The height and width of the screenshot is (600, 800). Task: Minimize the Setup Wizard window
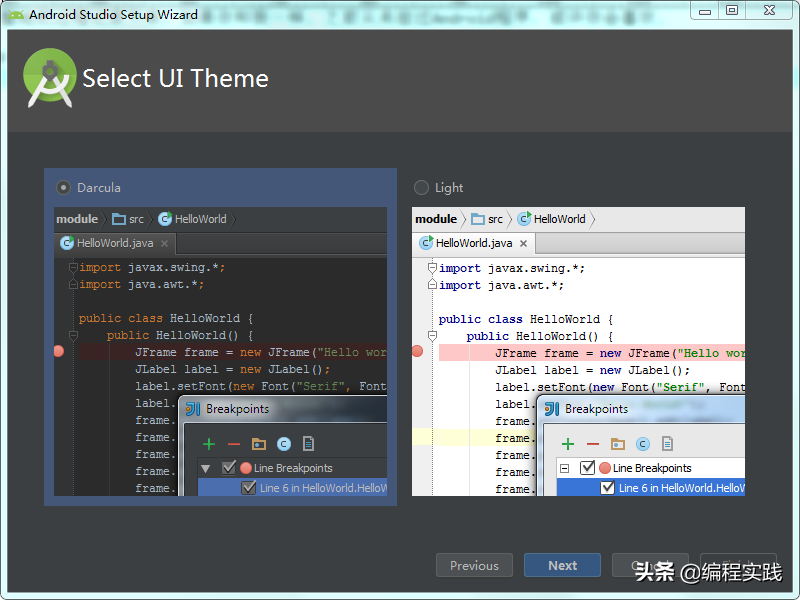point(705,11)
